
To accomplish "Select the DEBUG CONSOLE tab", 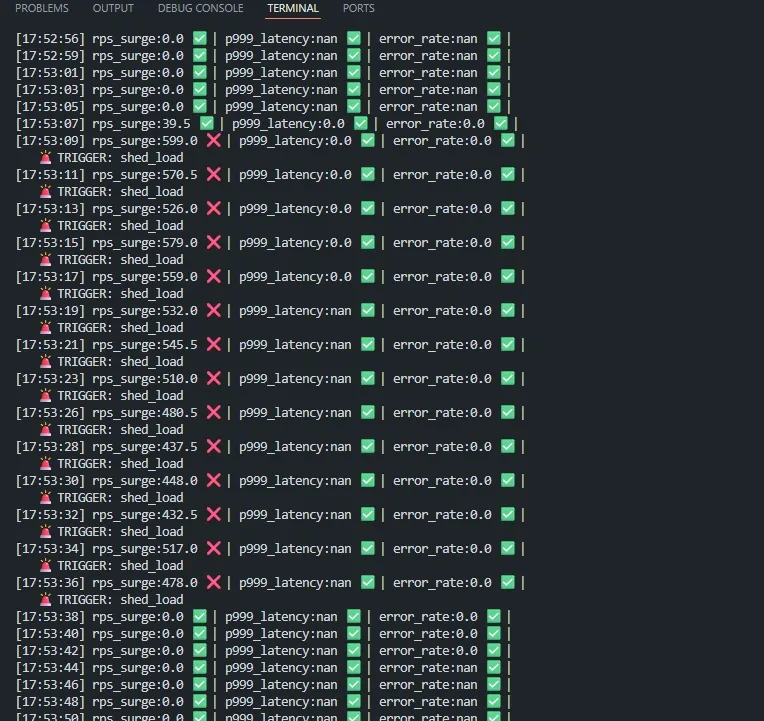I will point(200,9).
